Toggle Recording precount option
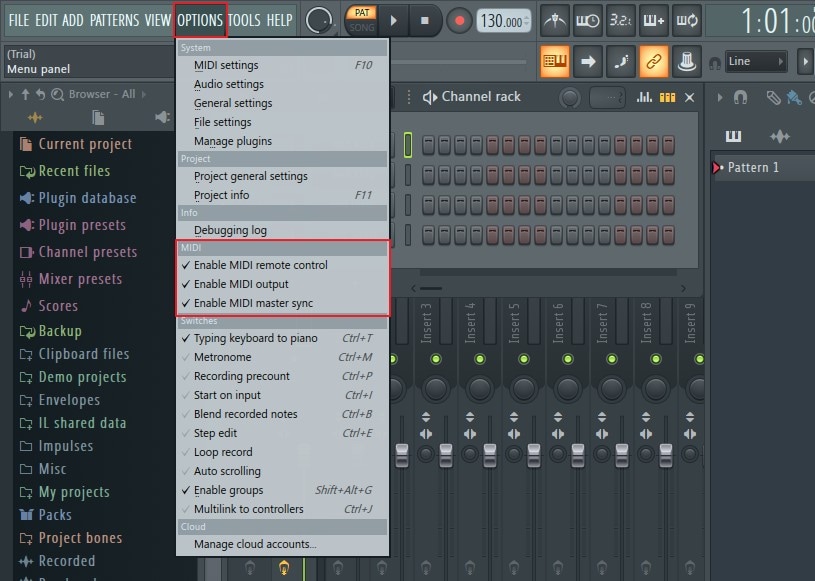The image size is (815, 581). click(x=283, y=376)
